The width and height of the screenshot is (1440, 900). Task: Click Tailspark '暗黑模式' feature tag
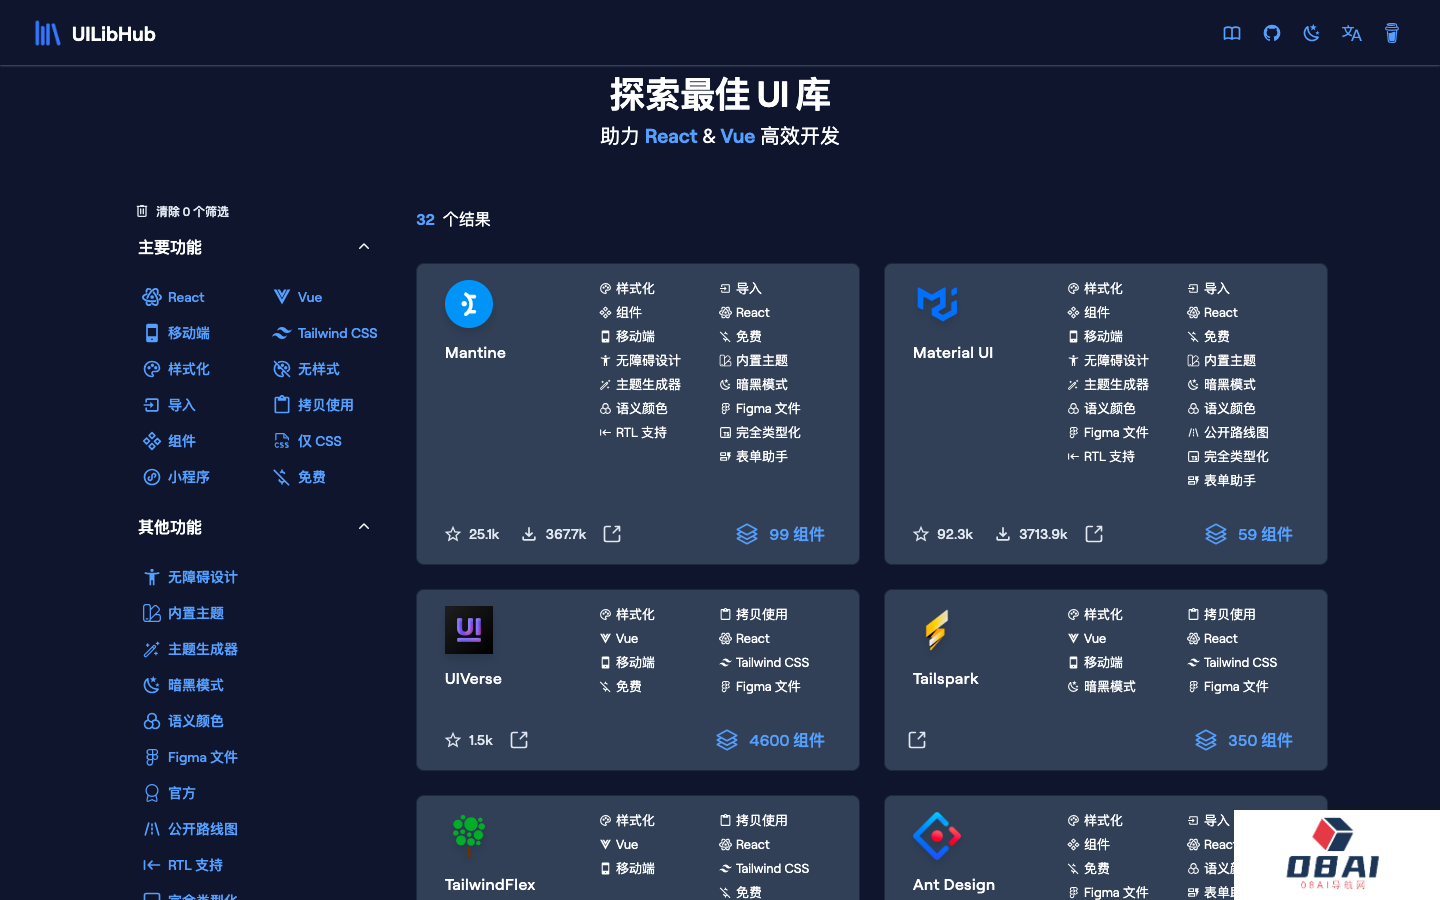[1102, 686]
